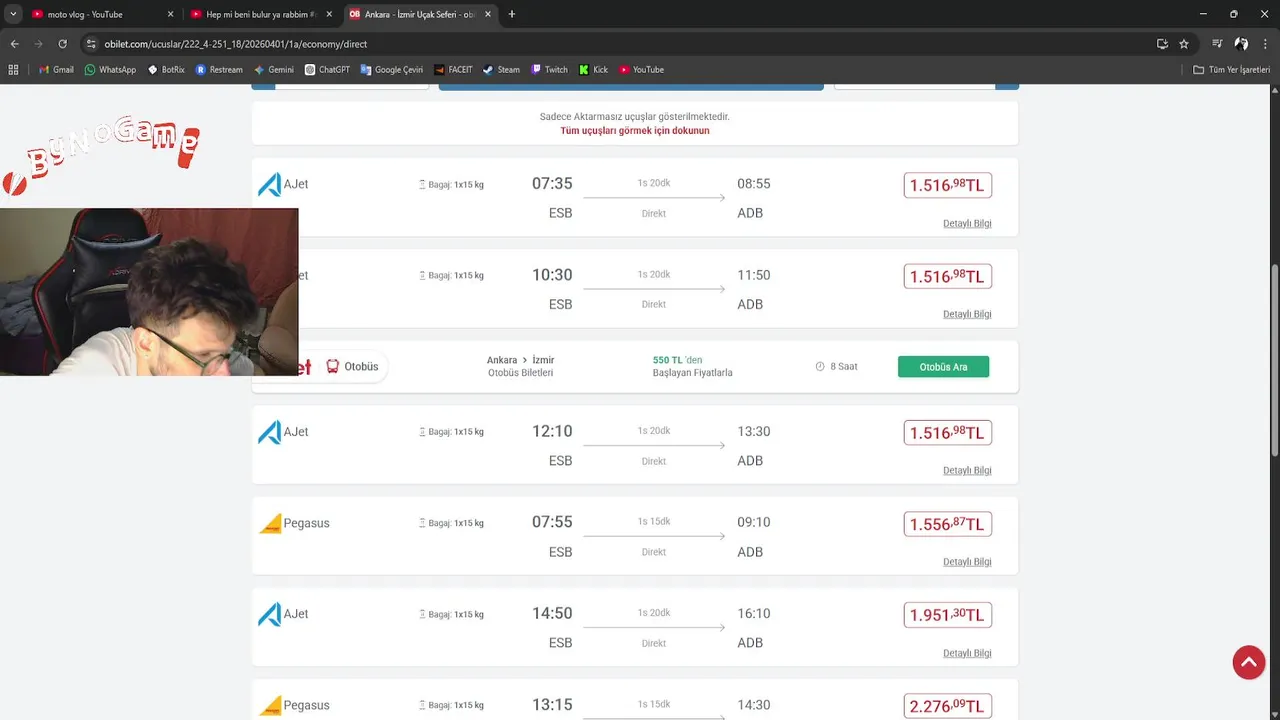Open the Steam bookmark
The image size is (1280, 720).
click(501, 70)
